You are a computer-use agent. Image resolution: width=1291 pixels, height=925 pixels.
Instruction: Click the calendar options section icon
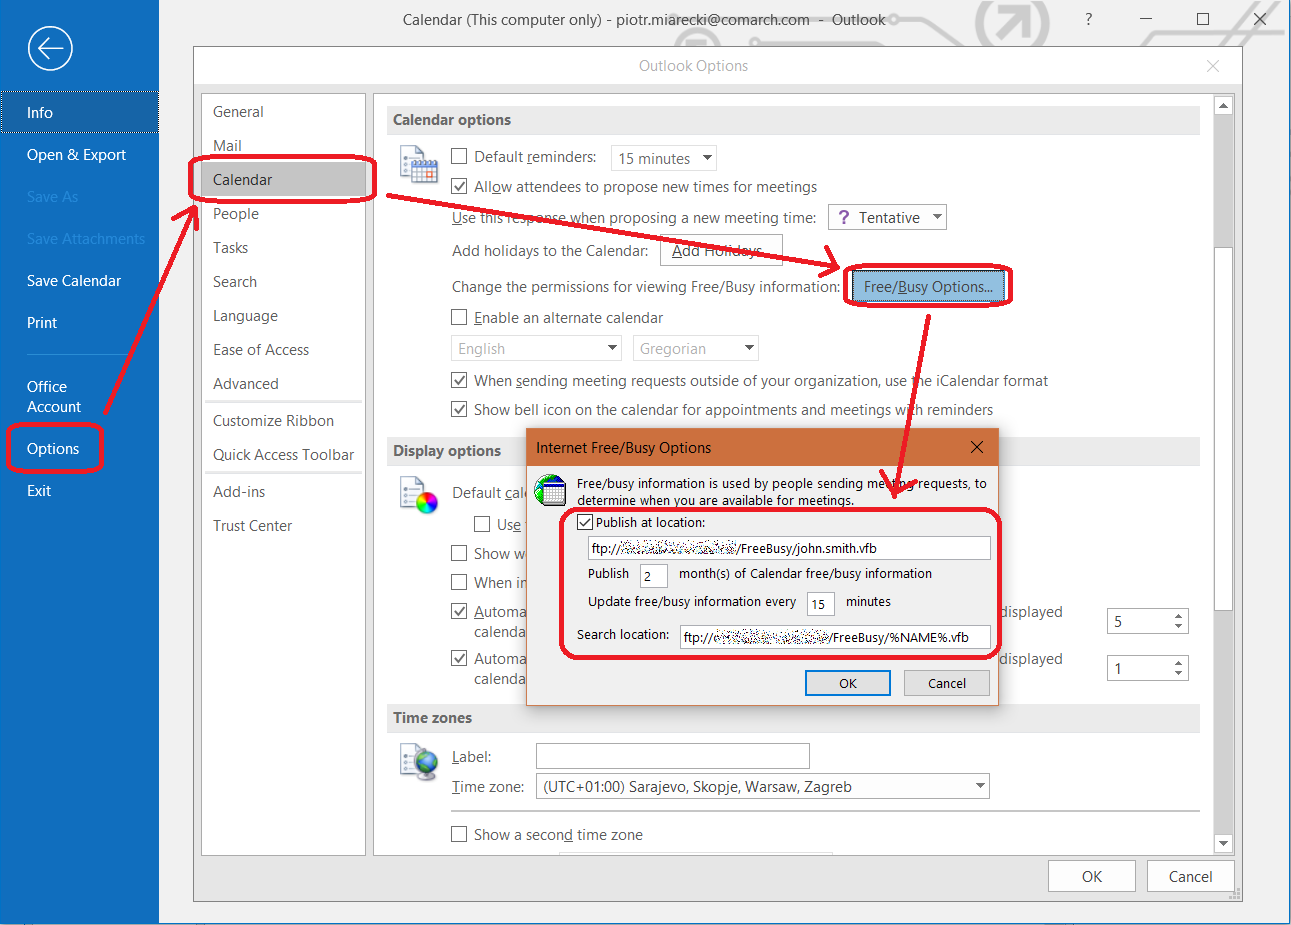[419, 165]
